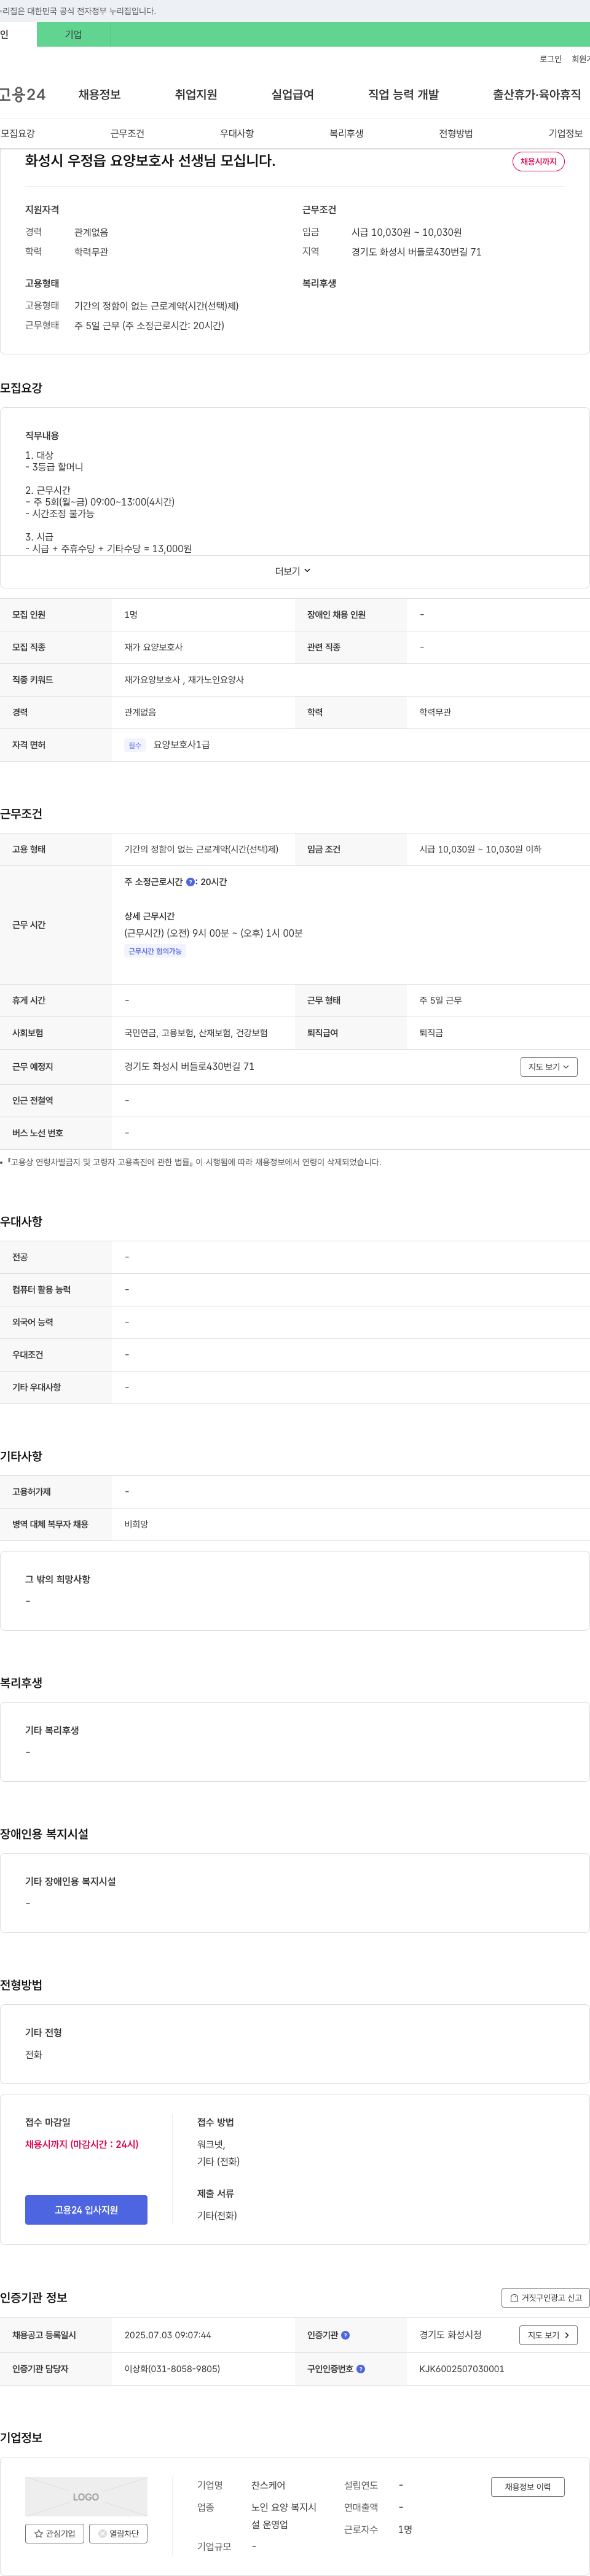Click the 노인 요양 복지시설 운영업 industry value
Screen dimensions: 590x2576
tap(284, 2516)
